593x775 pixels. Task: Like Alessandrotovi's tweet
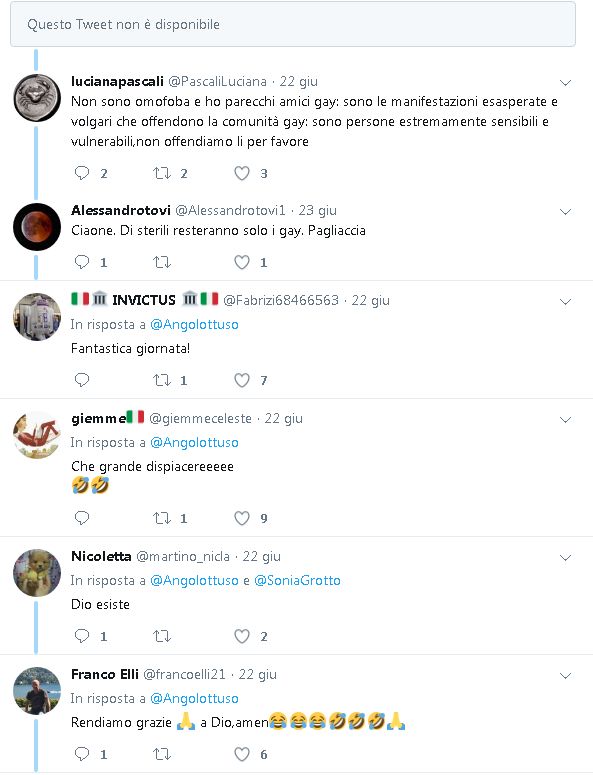tap(242, 262)
